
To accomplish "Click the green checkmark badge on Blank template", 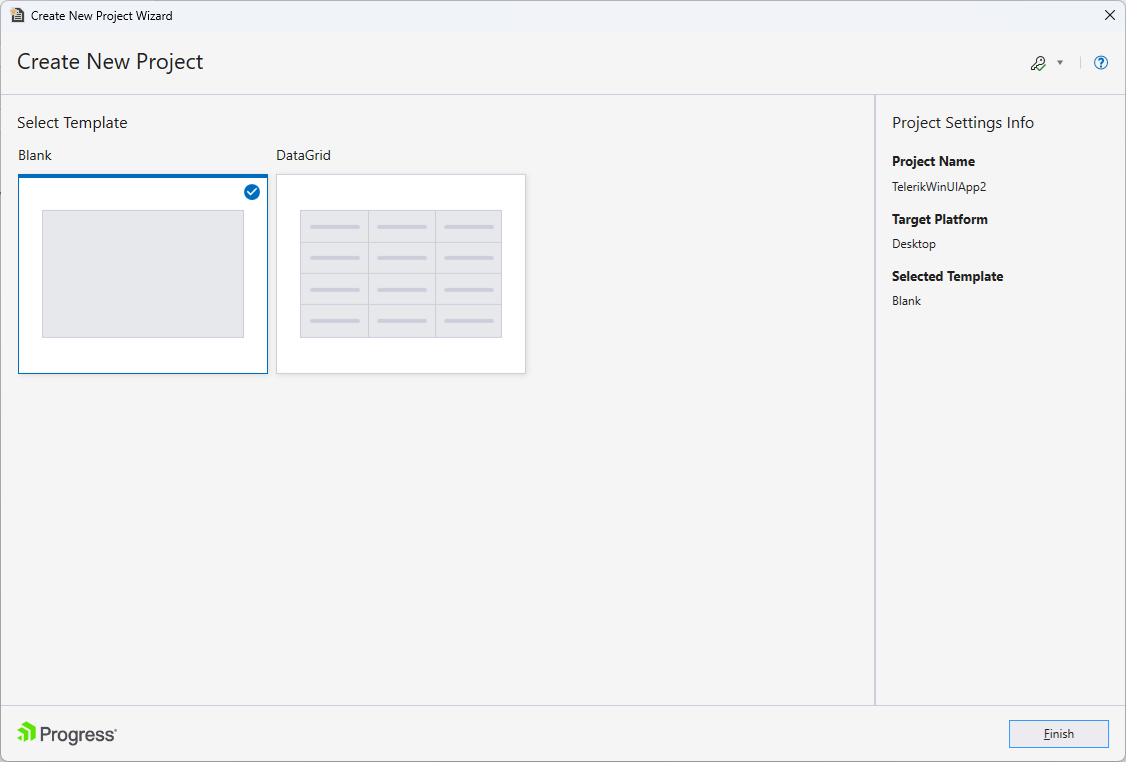I will click(x=251, y=192).
